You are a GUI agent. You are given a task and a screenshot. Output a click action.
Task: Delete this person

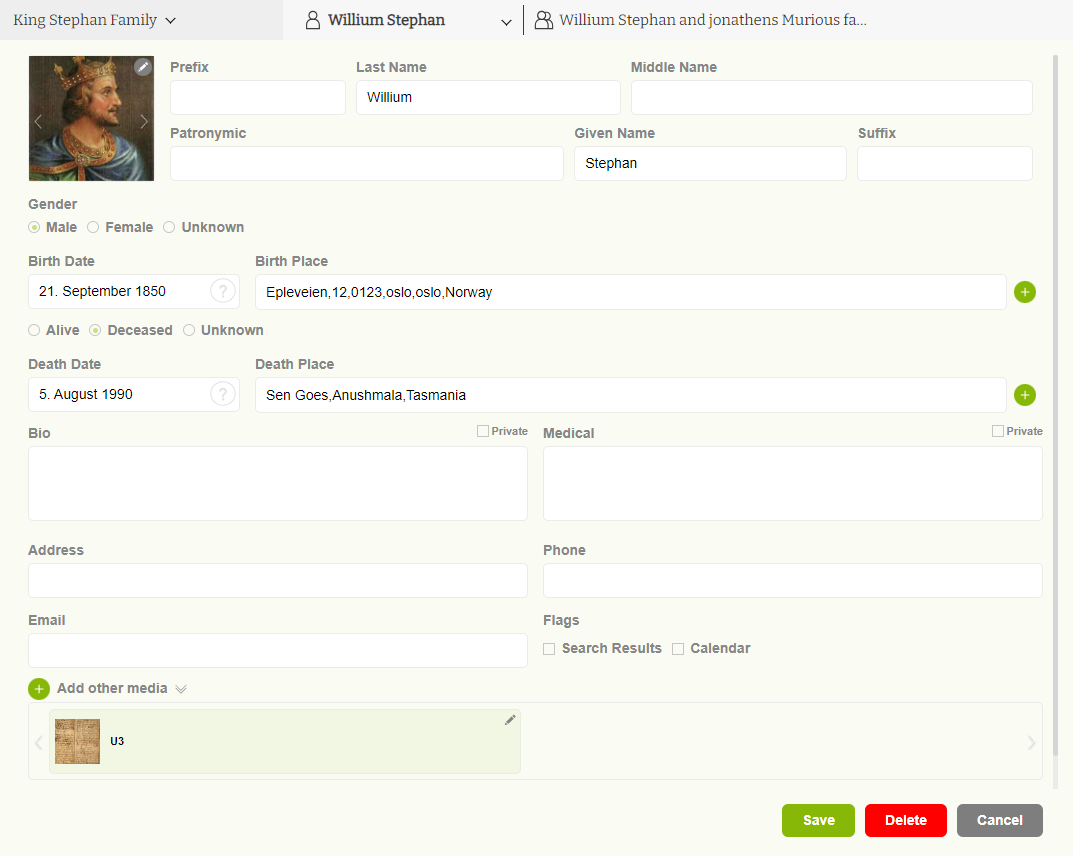pyautogui.click(x=905, y=820)
